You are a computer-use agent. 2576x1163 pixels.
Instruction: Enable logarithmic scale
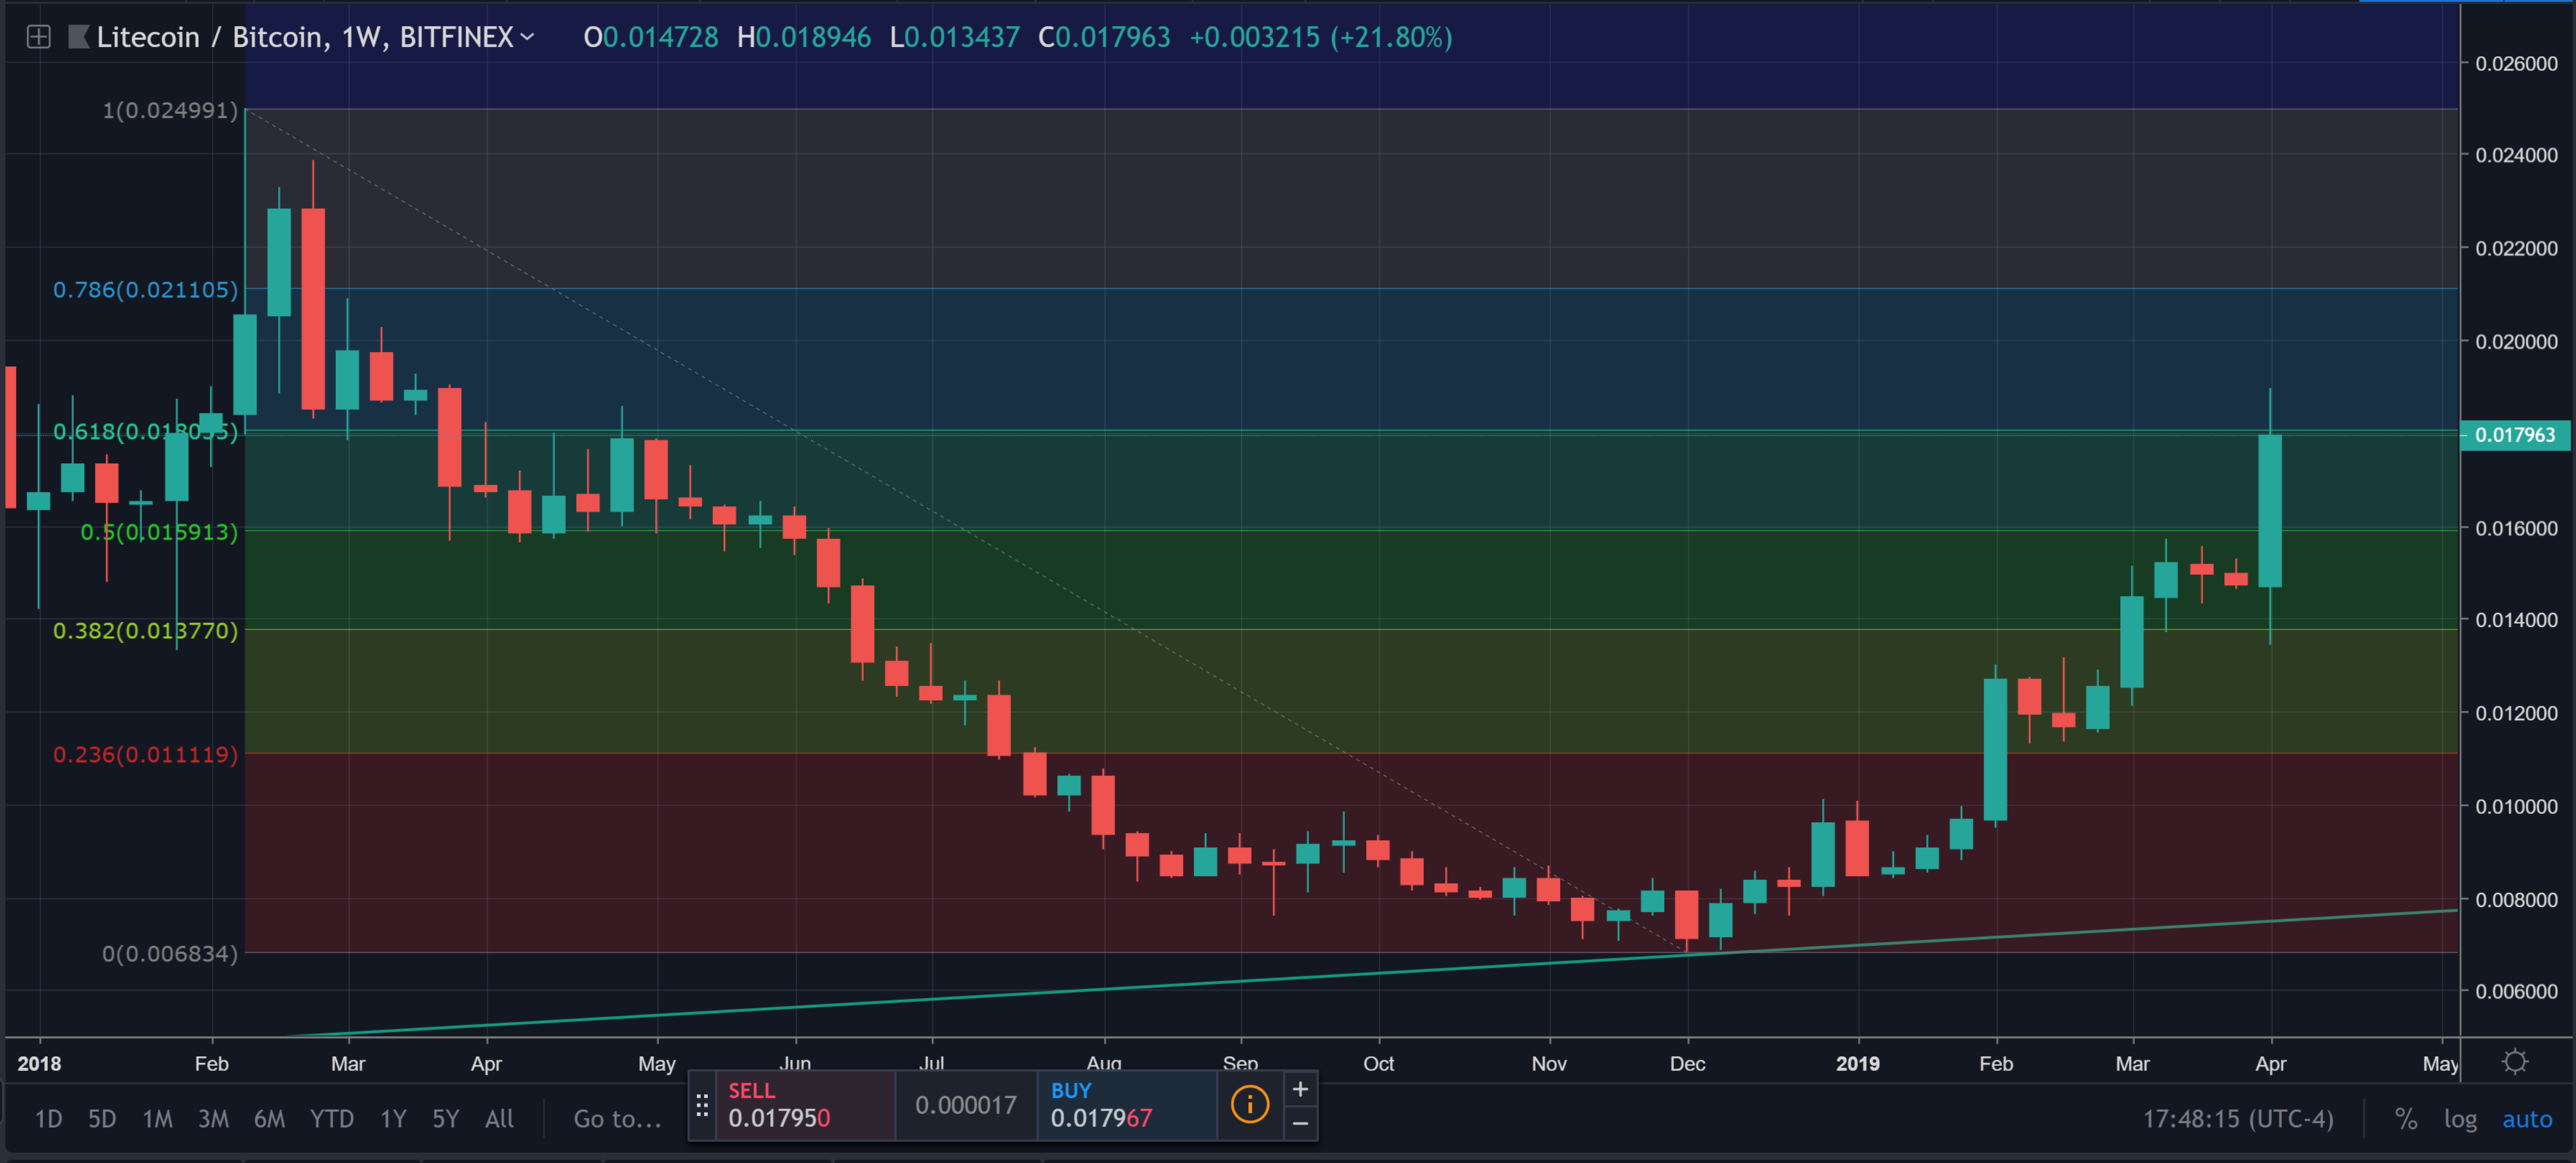coord(2461,1119)
